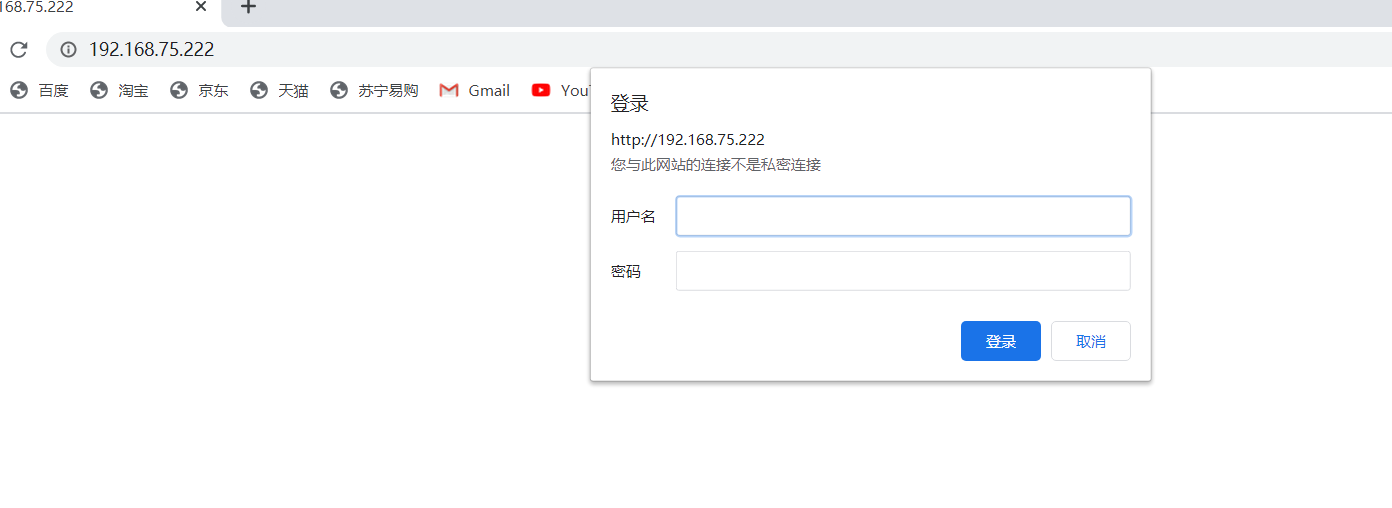Select the 168.75.222 tab title
This screenshot has height=508, width=1392.
point(37,7)
